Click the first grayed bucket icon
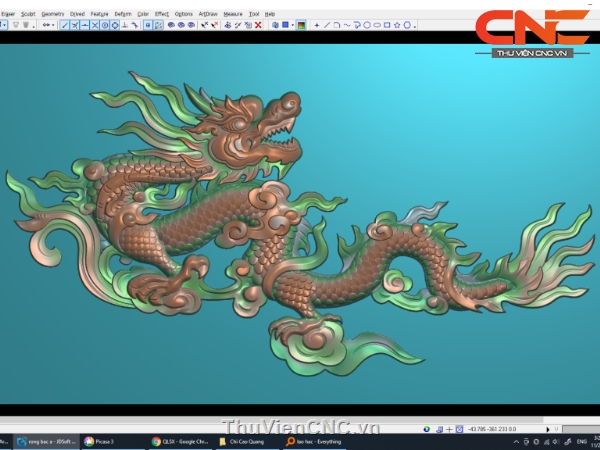The width and height of the screenshot is (600, 450). (x=16, y=25)
